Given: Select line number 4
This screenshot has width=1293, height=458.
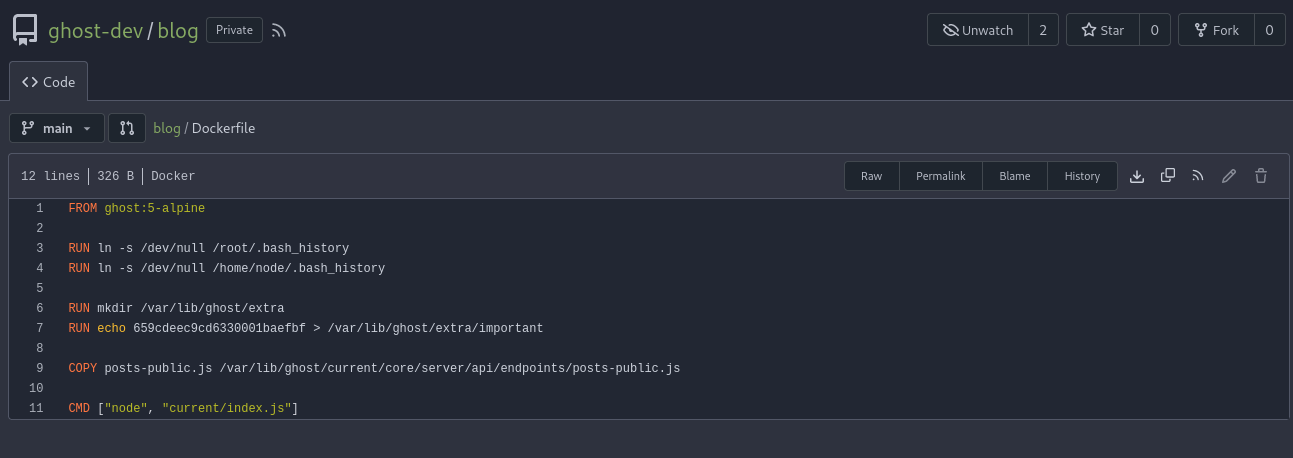Looking at the screenshot, I should [40, 268].
